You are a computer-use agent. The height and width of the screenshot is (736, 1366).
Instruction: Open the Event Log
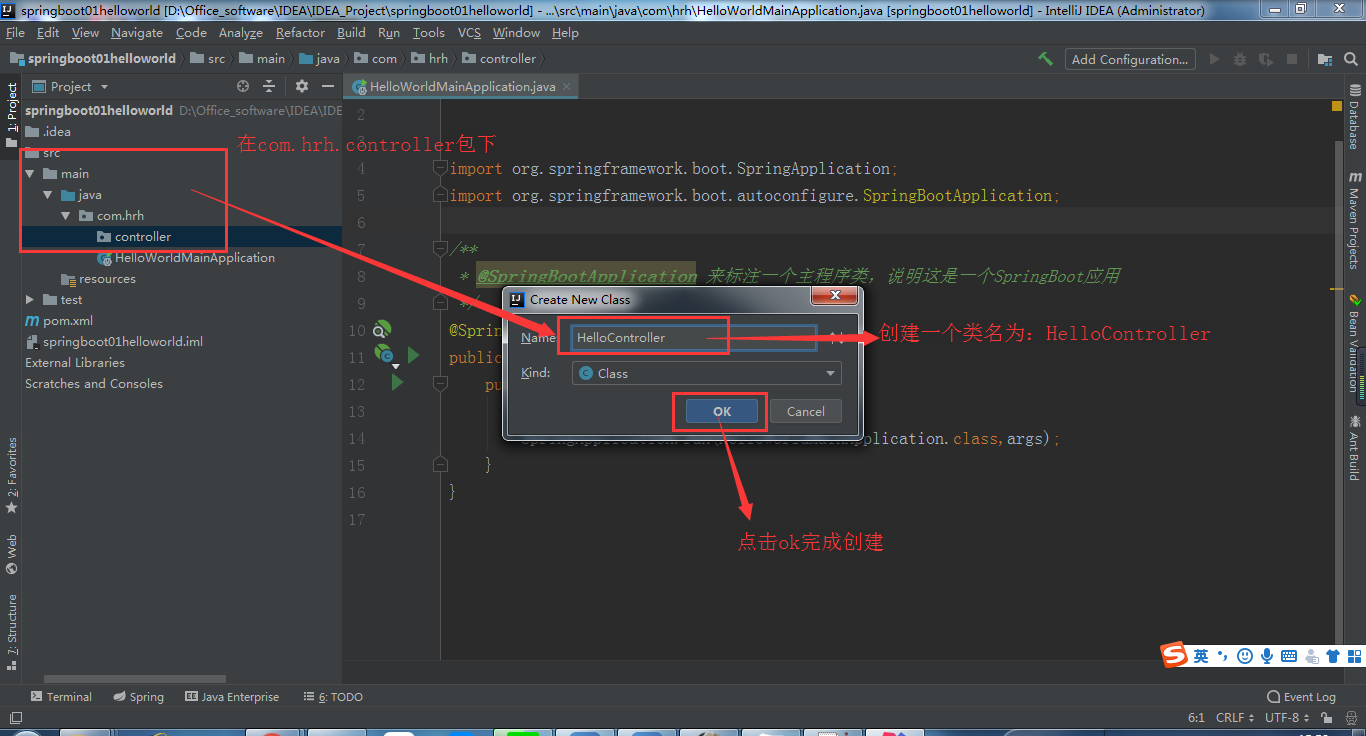coord(1301,697)
